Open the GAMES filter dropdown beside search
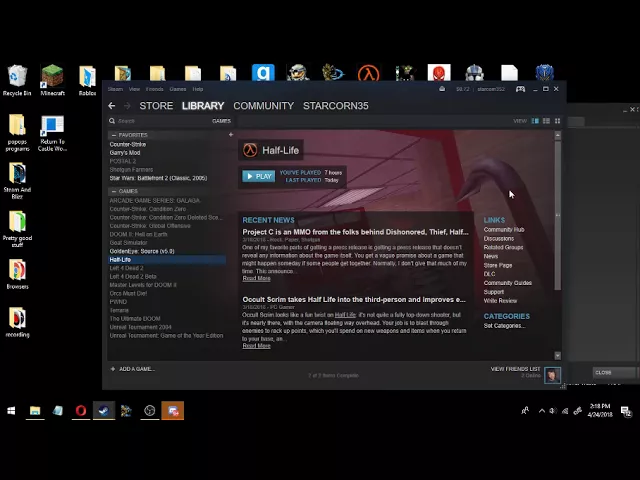 pyautogui.click(x=221, y=121)
